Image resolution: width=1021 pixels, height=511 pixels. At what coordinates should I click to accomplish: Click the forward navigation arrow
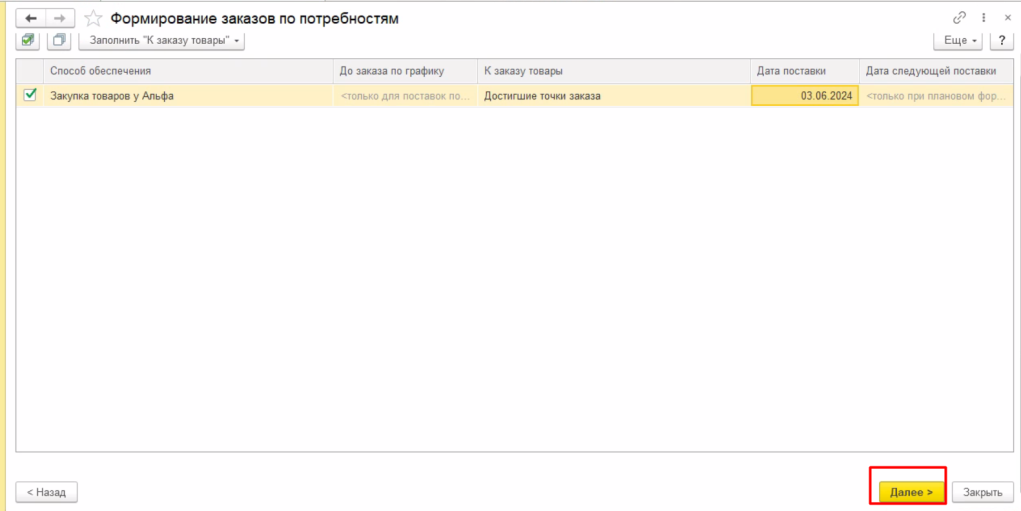tap(58, 18)
